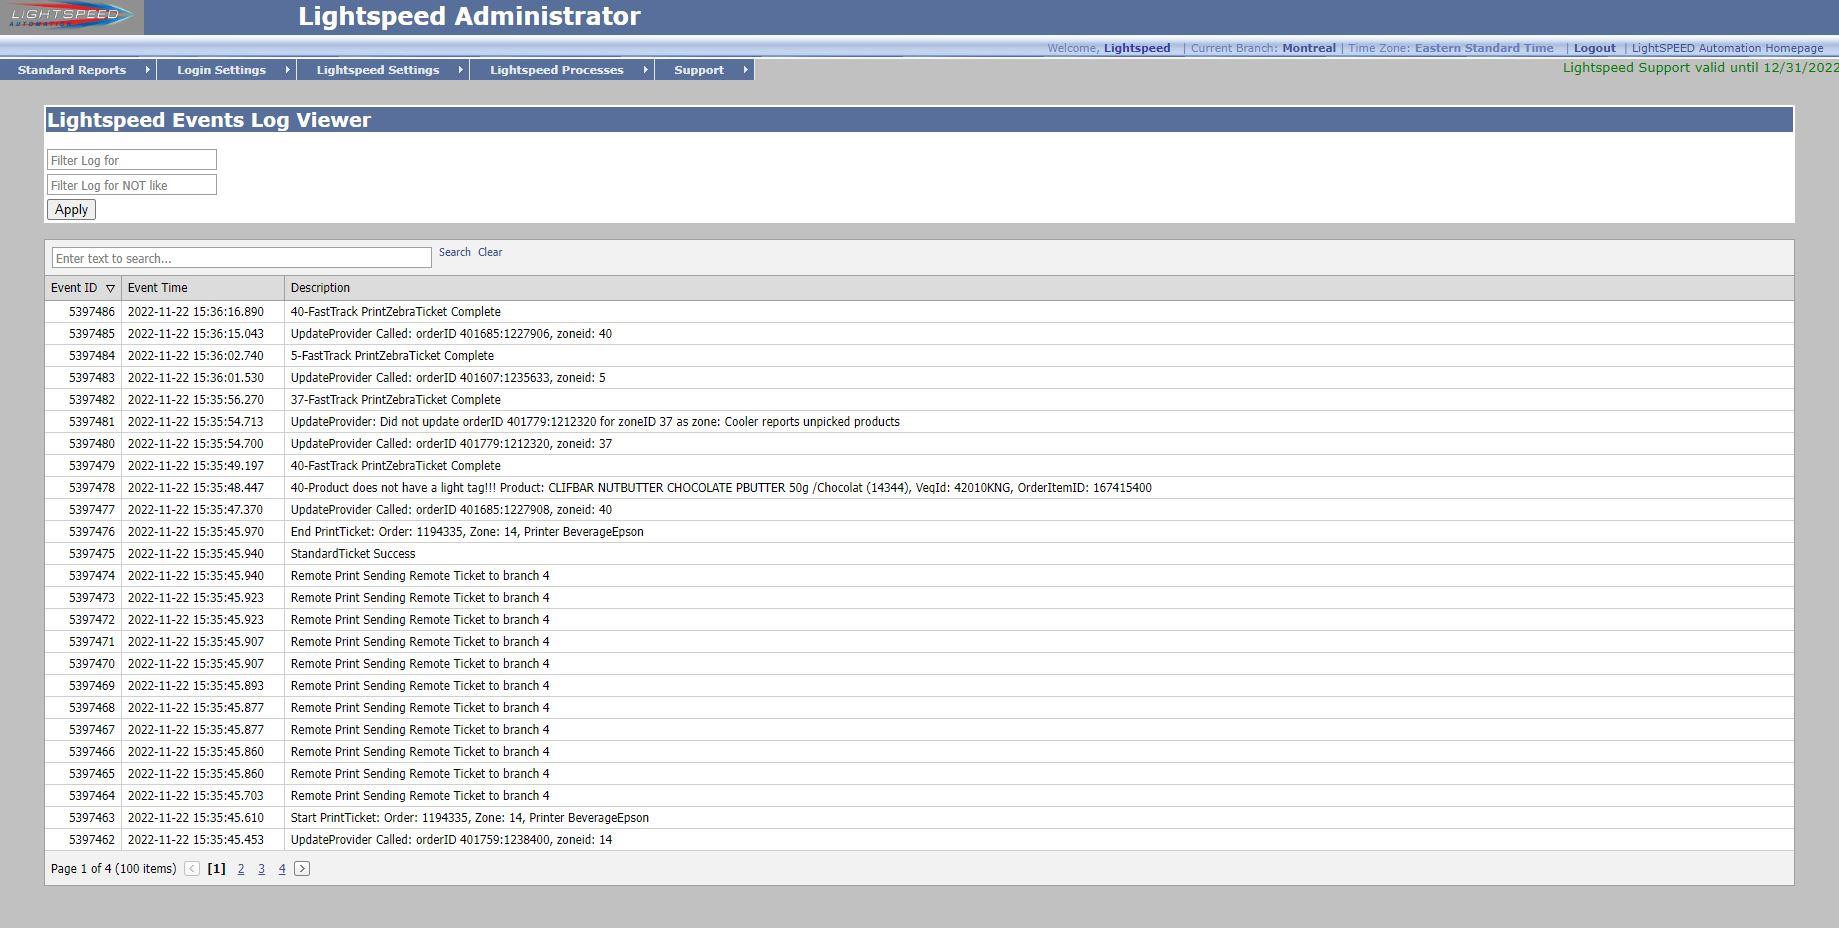
Task: Click the CLIFBAR no light tag description
Action: (x=721, y=488)
